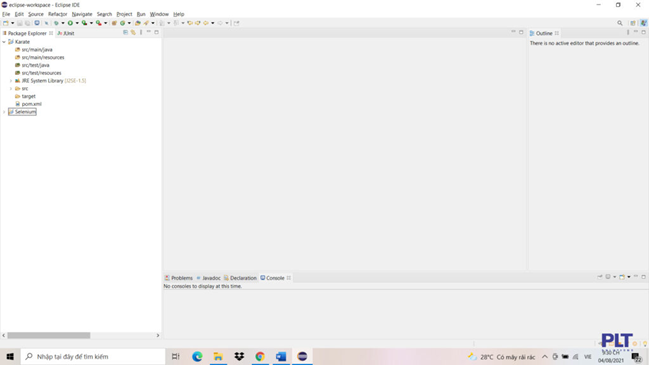Maximize the Package Explorer view
The image size is (649, 365).
pos(156,32)
